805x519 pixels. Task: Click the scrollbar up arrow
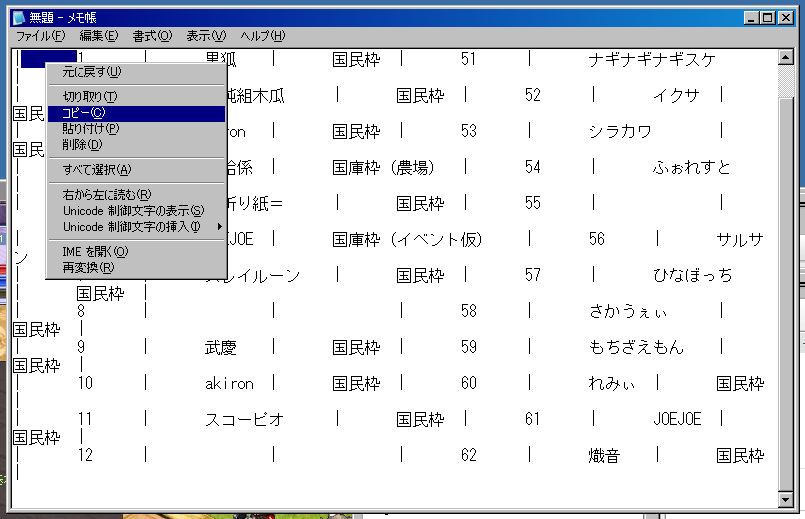point(785,57)
